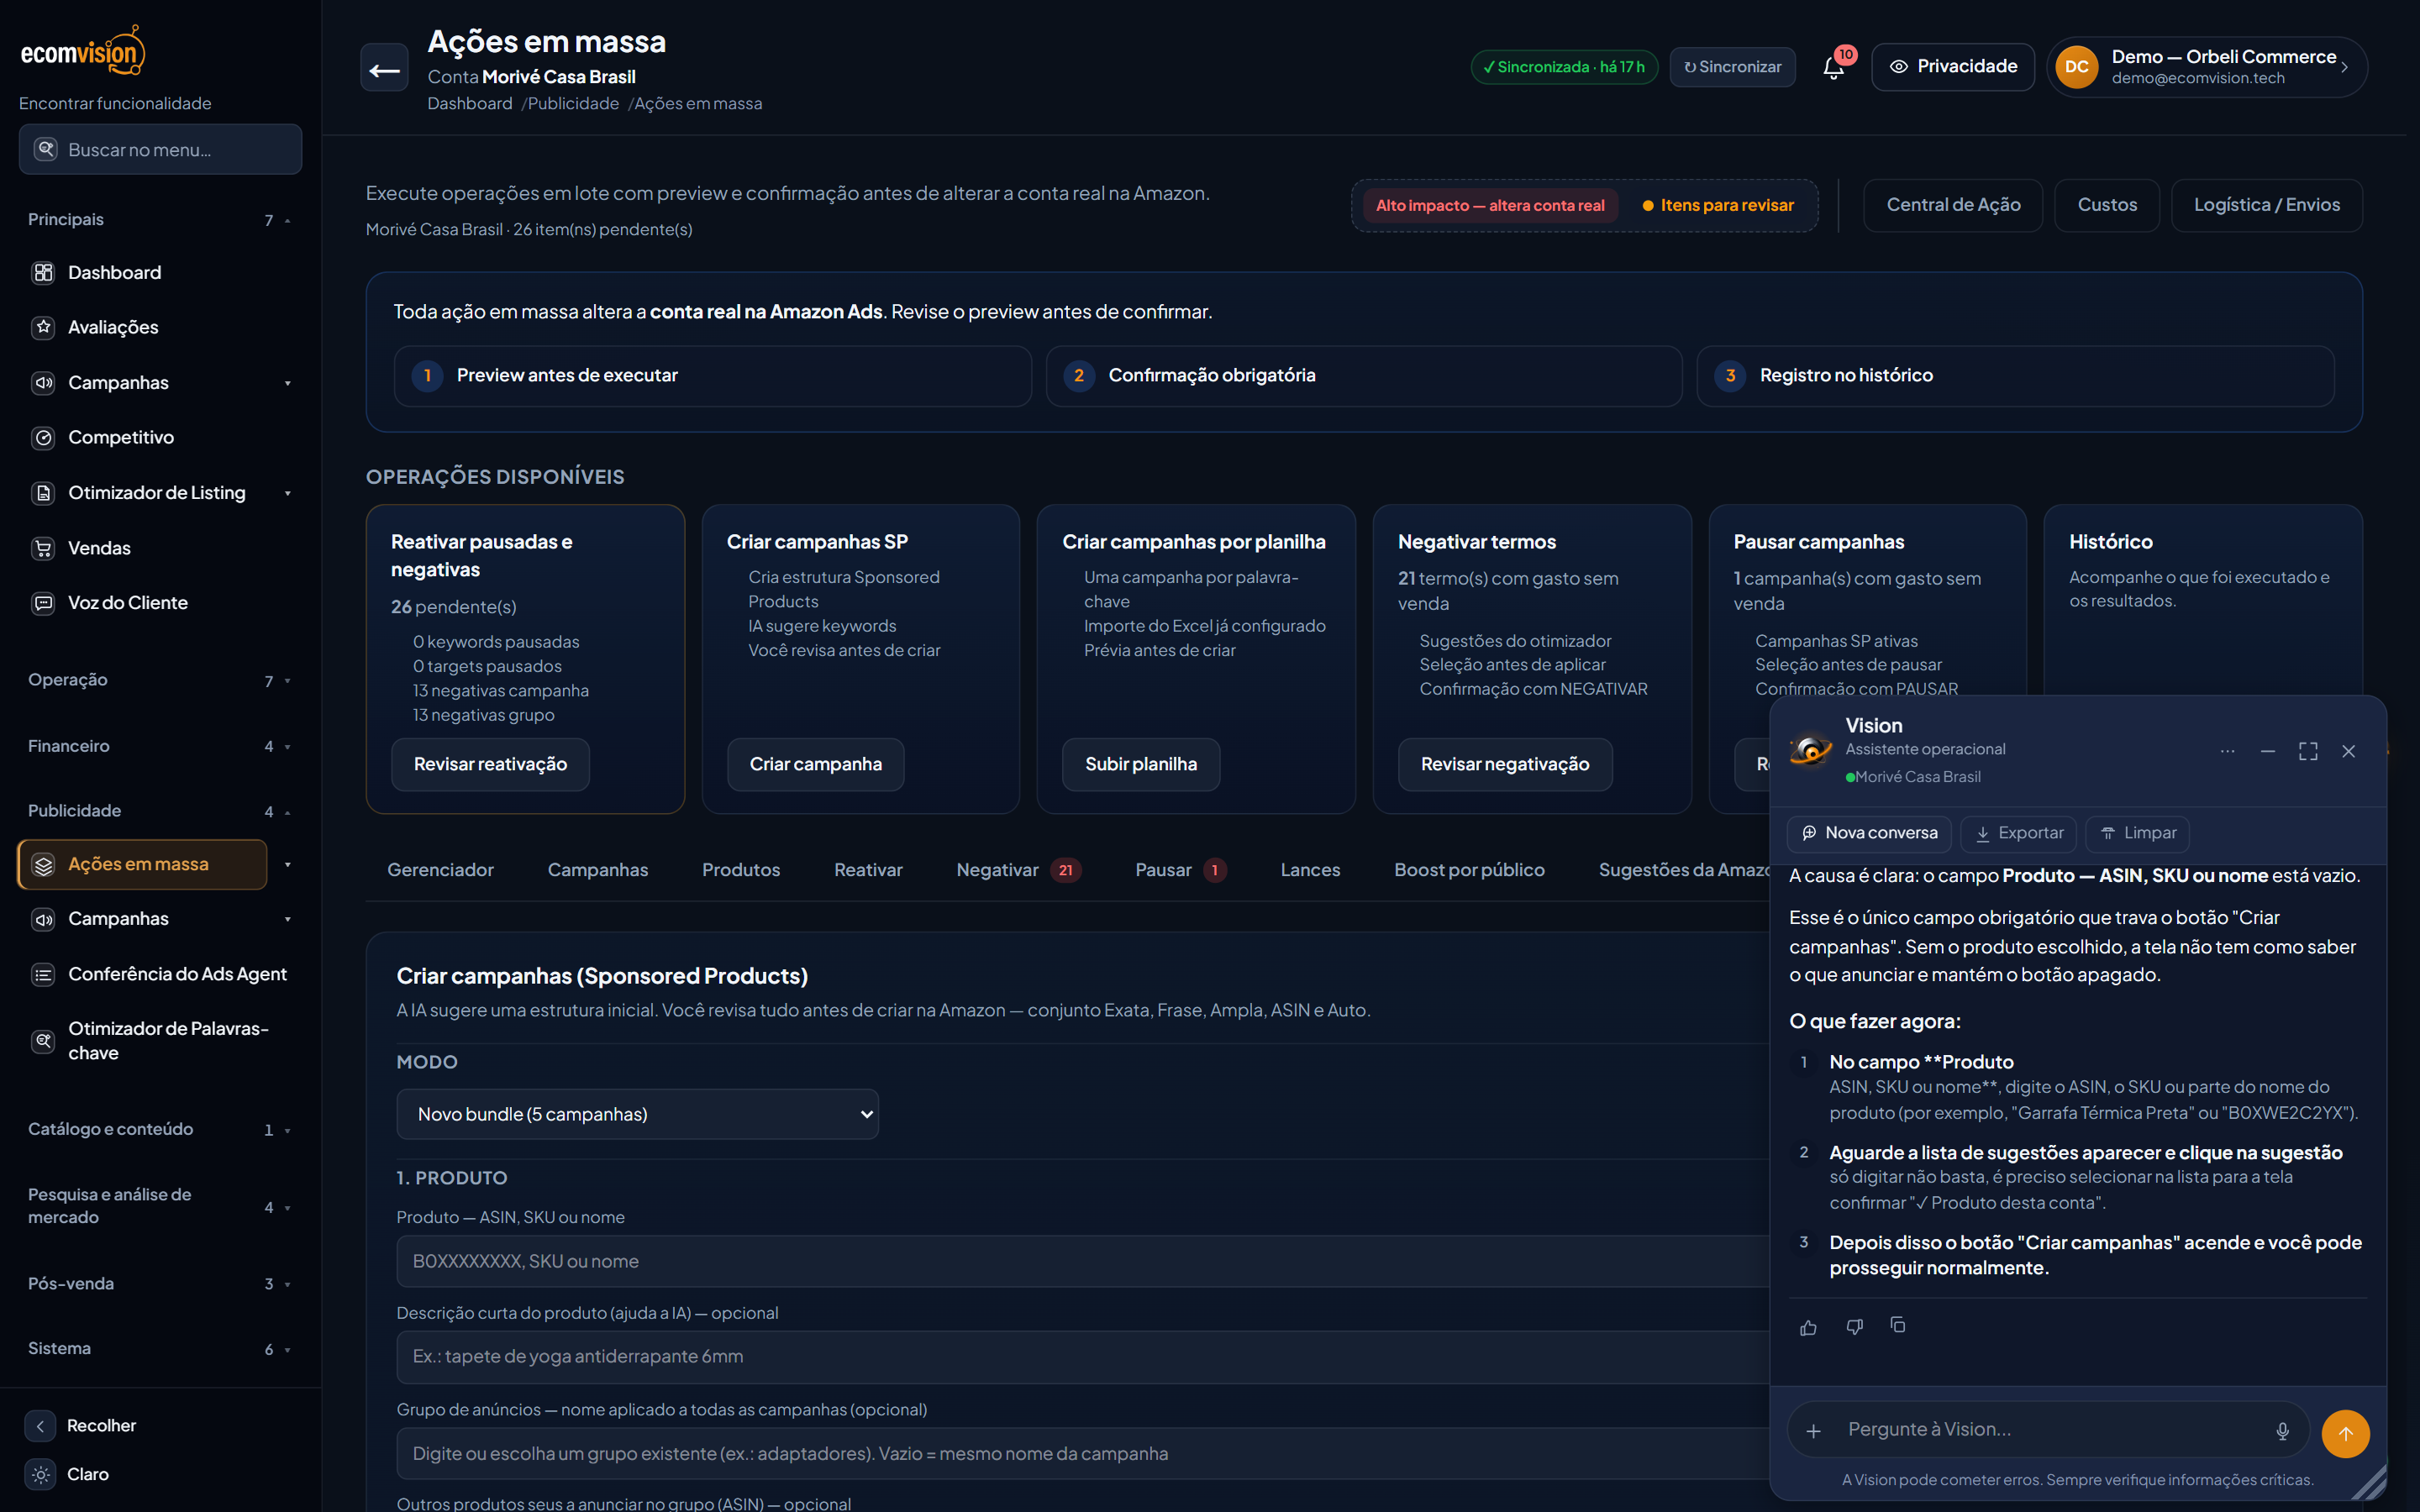
Task: Click the DC avatar circle
Action: tap(2077, 67)
